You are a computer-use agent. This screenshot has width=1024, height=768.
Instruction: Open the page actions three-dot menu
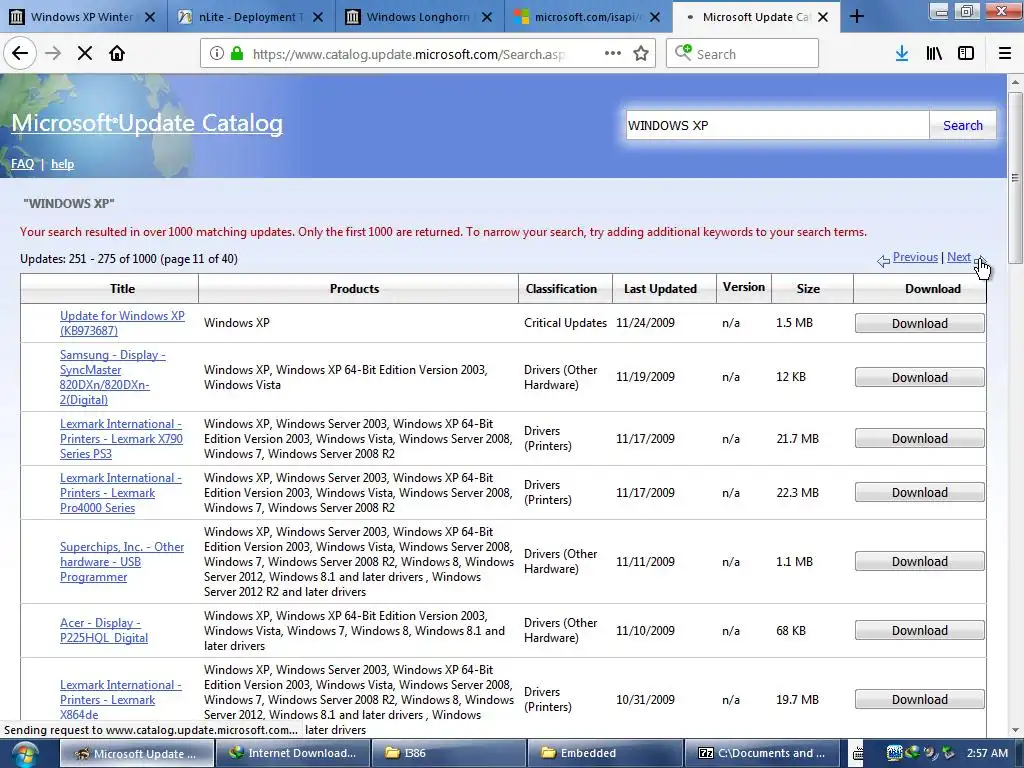tap(613, 54)
